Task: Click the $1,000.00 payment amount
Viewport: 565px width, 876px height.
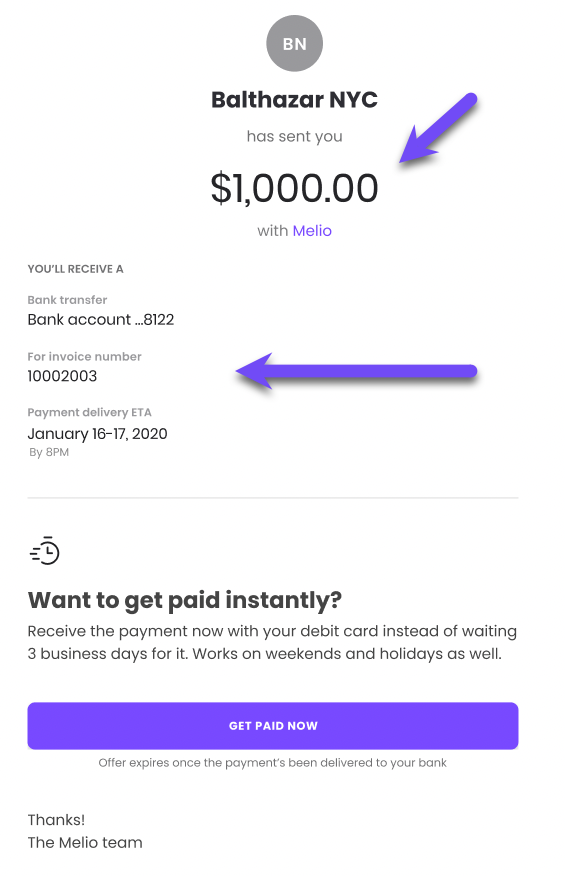Action: [294, 188]
